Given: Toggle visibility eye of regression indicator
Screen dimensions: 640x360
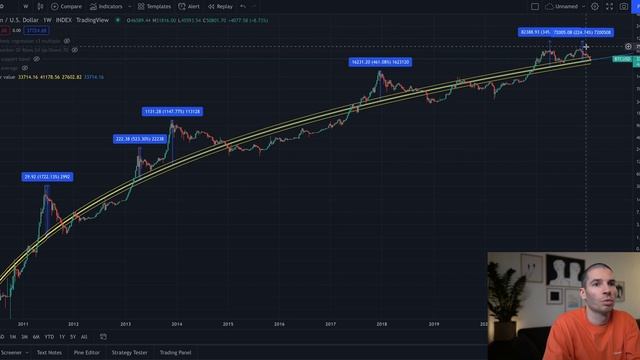Looking at the screenshot, I should point(67,41).
